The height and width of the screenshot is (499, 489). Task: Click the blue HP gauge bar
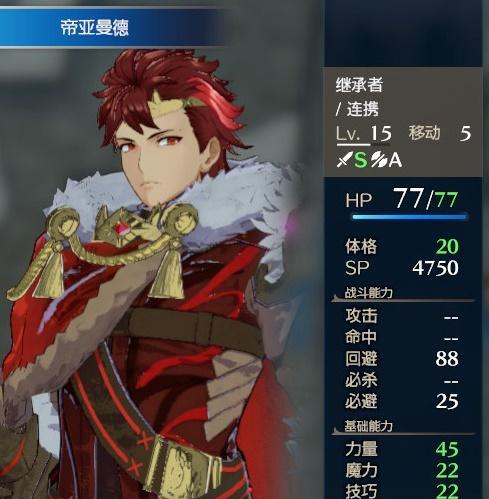[x=410, y=217]
